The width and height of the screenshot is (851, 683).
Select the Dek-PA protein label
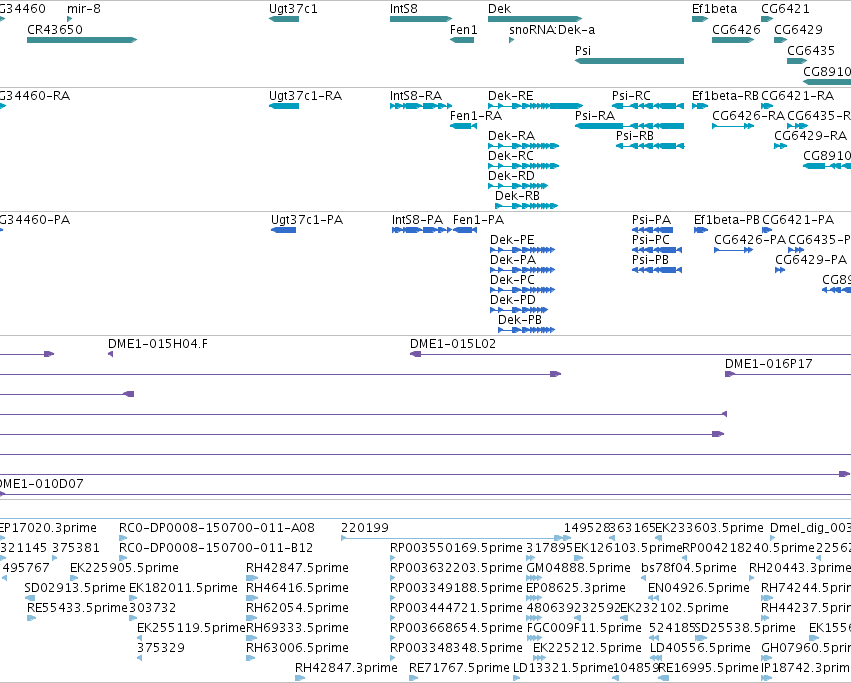(x=513, y=260)
